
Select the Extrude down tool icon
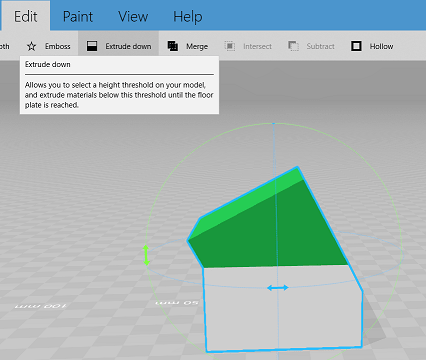pos(92,46)
